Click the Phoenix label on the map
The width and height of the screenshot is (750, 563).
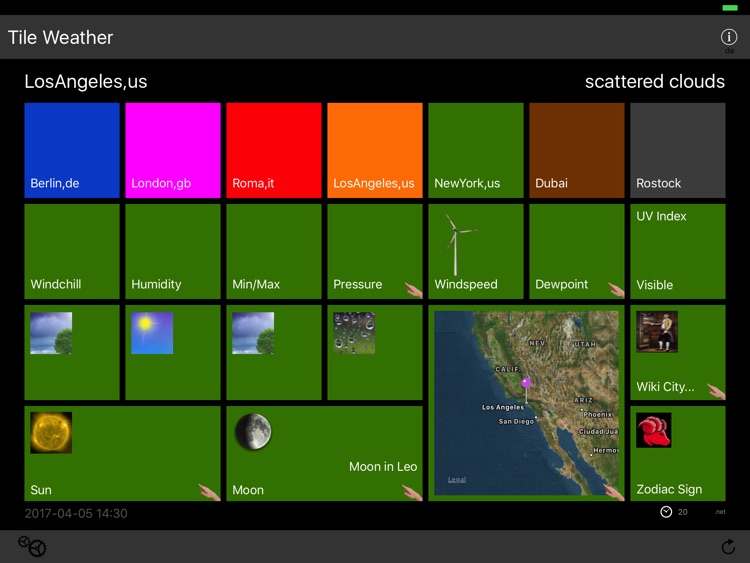(x=598, y=414)
